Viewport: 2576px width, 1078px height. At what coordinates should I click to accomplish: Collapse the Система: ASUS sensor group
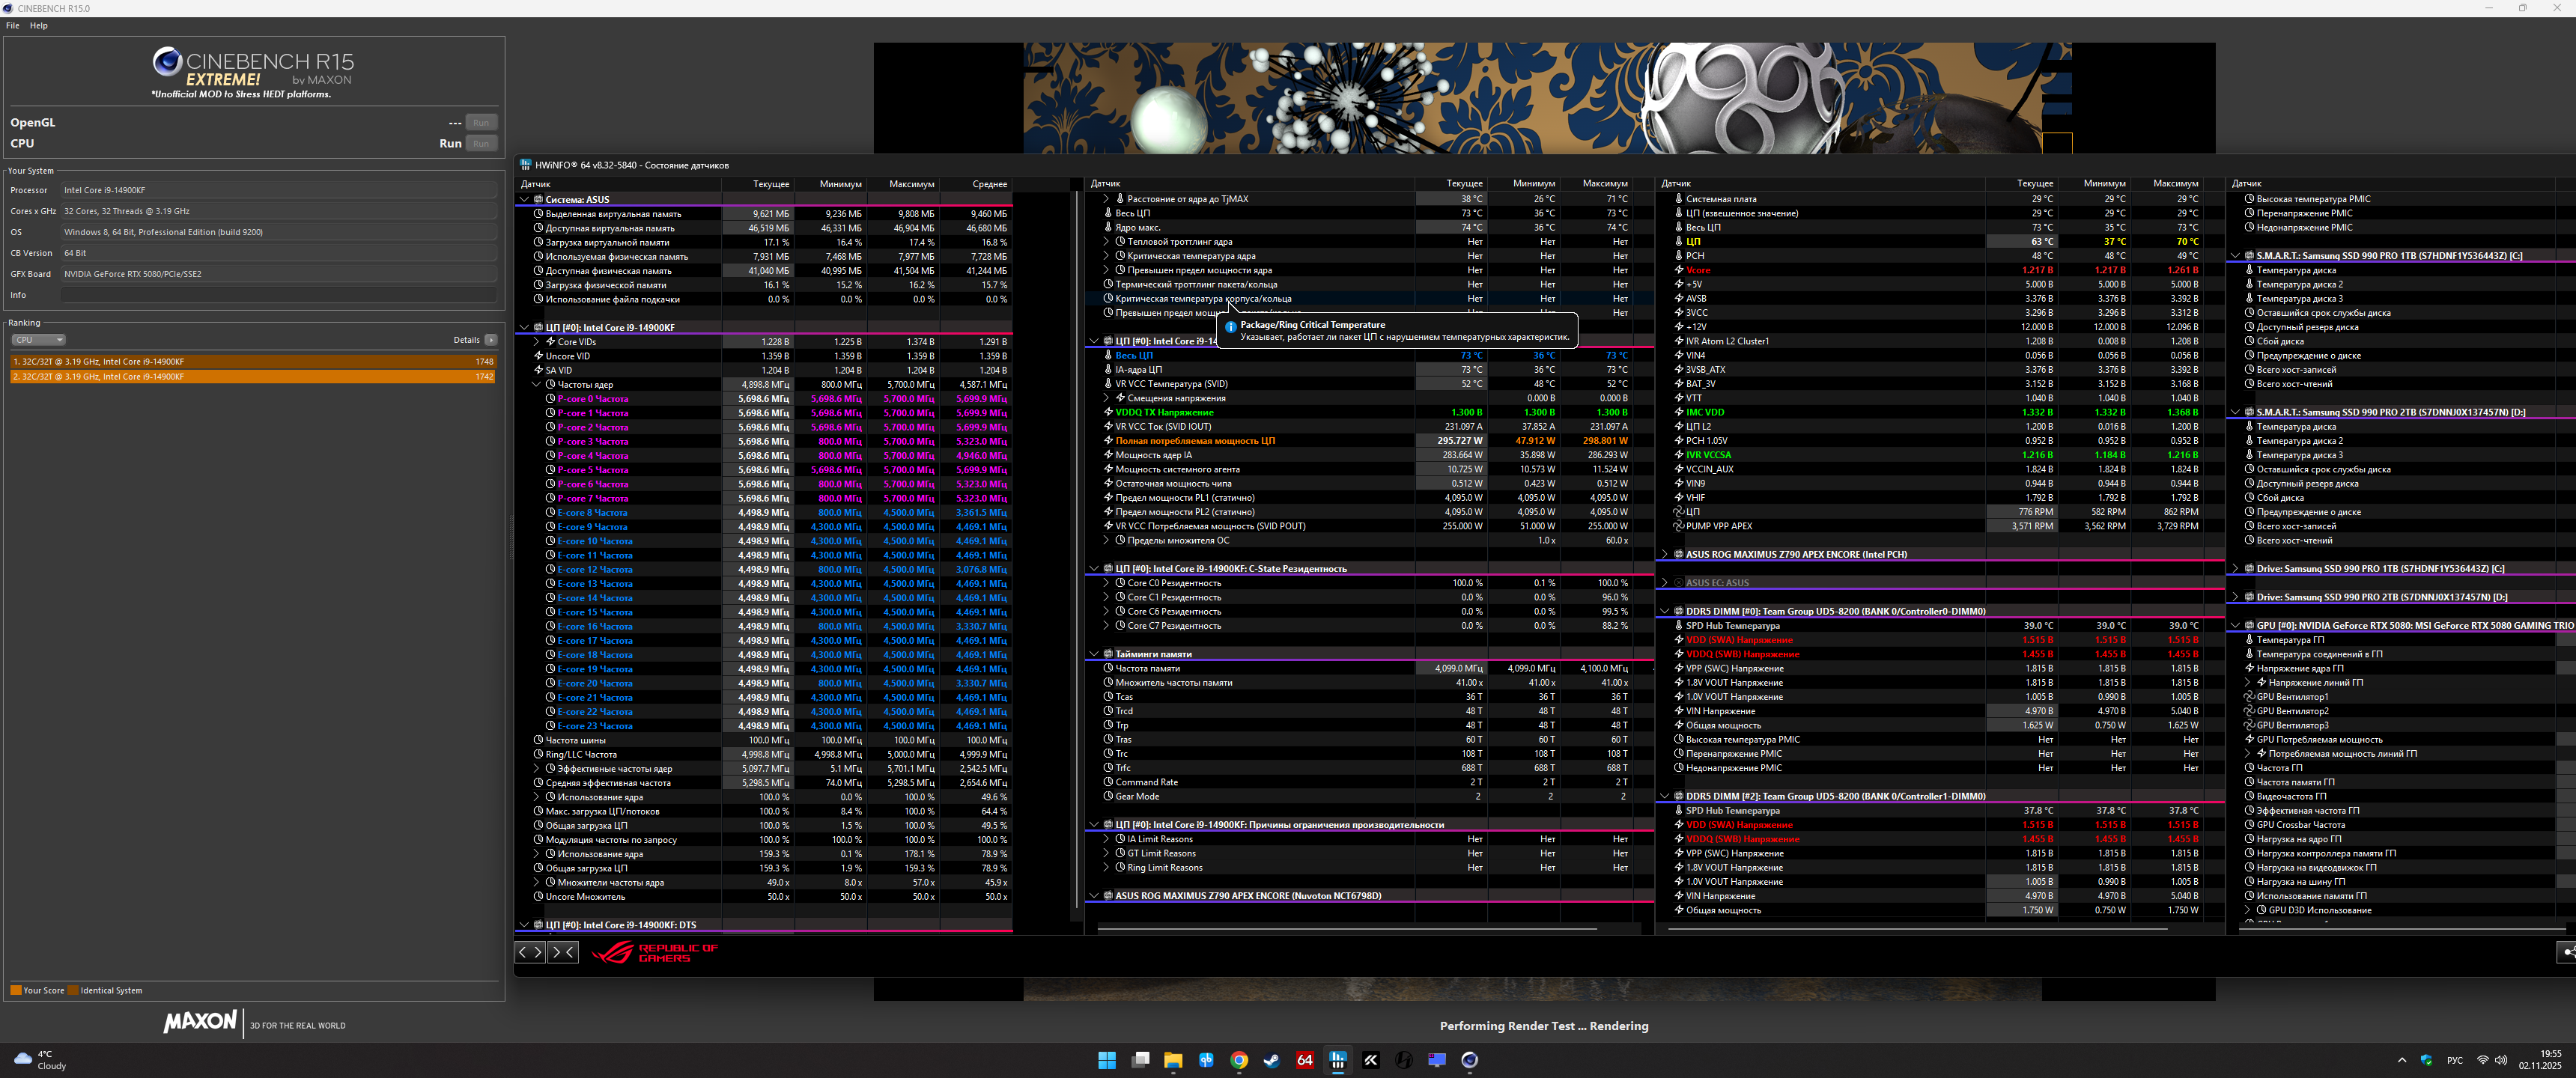[524, 199]
